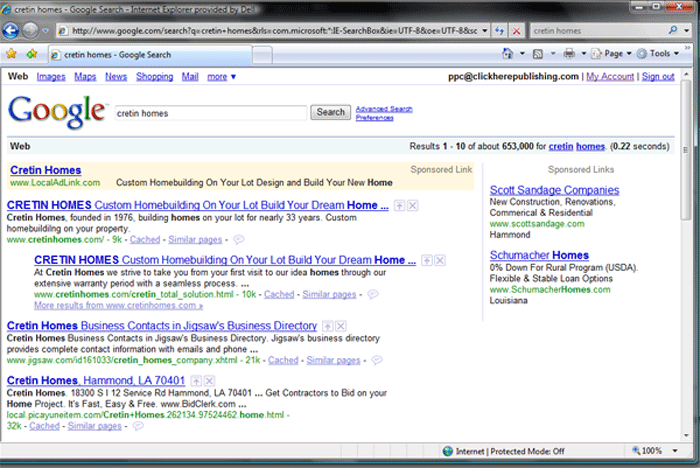The height and width of the screenshot is (468, 700).
Task: Click the page vertical scrollbar thumb
Action: point(687,150)
